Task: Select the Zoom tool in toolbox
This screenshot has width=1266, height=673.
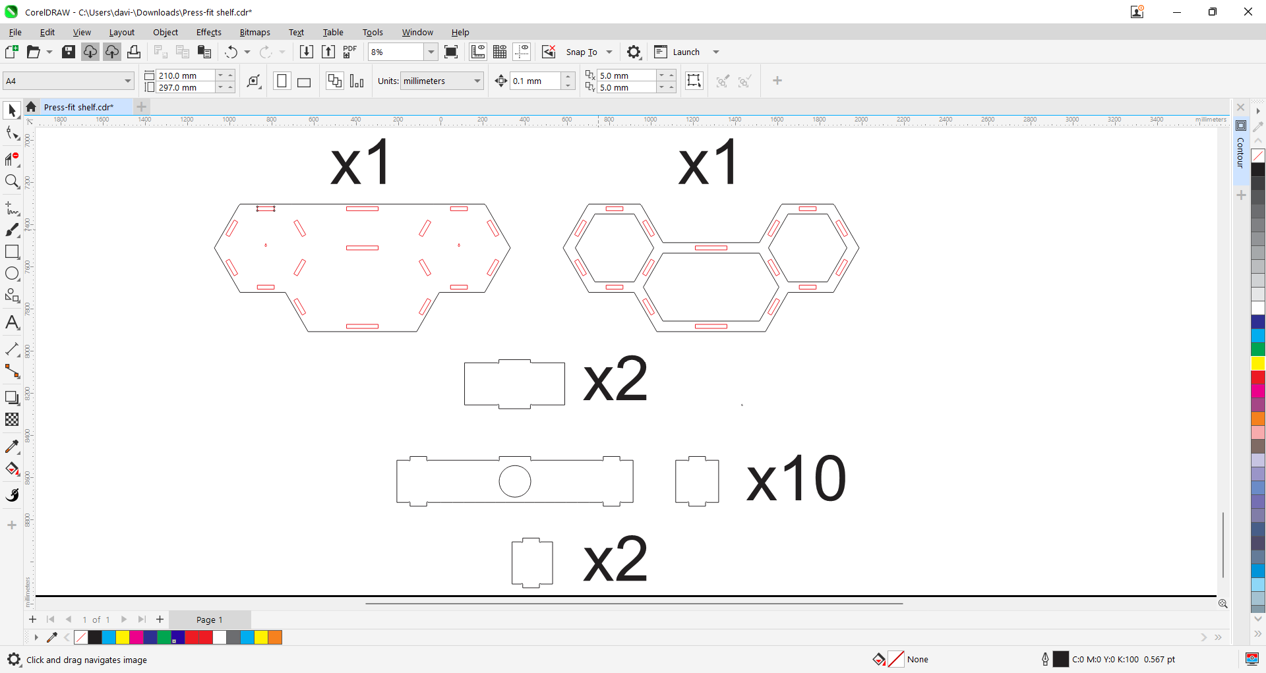Action: [x=12, y=182]
